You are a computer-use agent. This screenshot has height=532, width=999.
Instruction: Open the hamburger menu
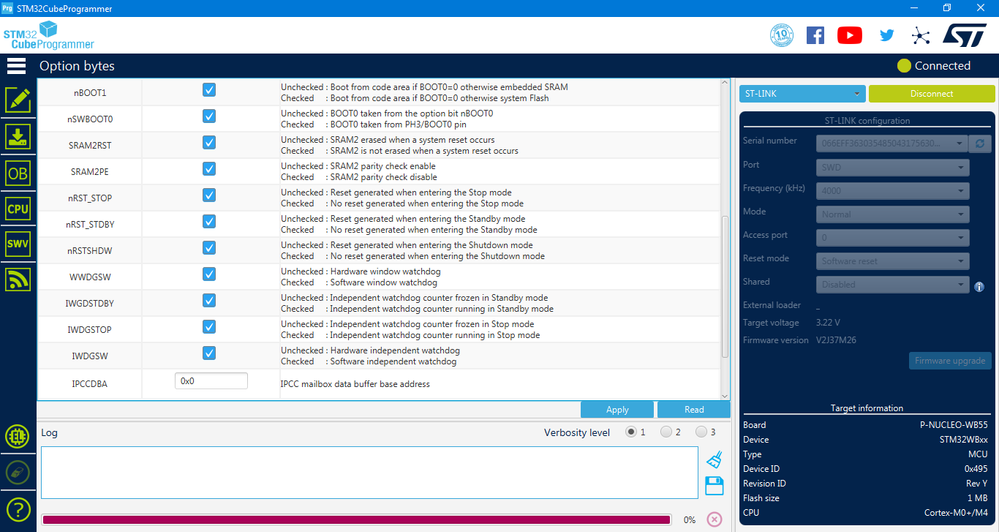(17, 66)
